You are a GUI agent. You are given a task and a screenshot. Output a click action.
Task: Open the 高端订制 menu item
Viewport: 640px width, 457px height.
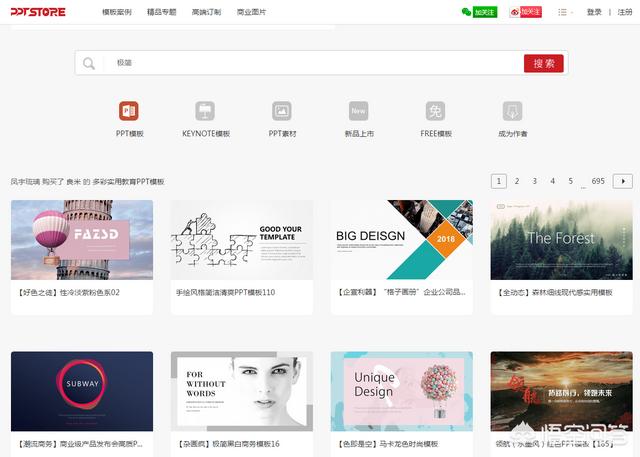[206, 12]
